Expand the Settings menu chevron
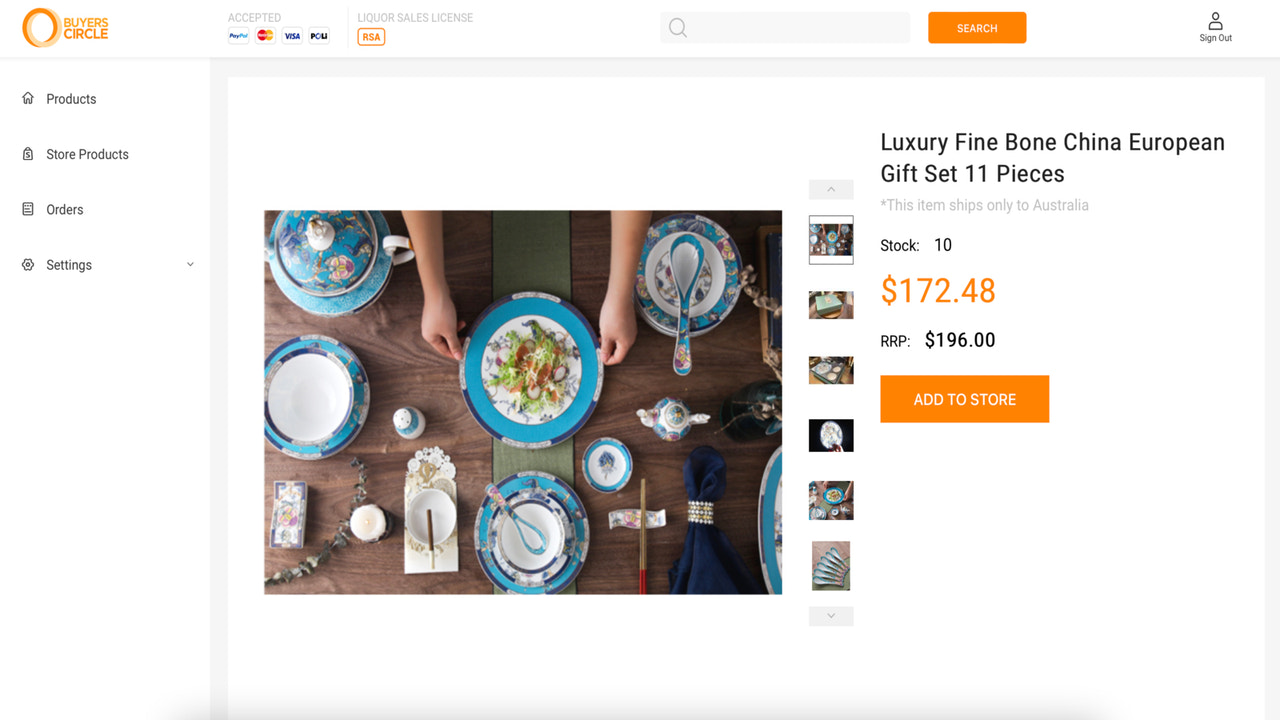1280x720 pixels. 190,265
